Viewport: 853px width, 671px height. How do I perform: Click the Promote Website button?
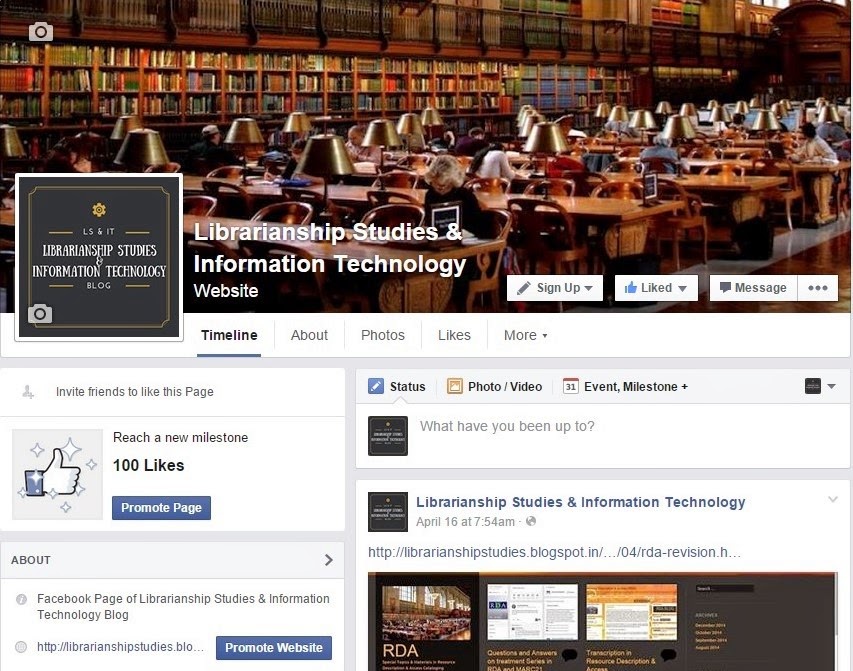tap(274, 648)
